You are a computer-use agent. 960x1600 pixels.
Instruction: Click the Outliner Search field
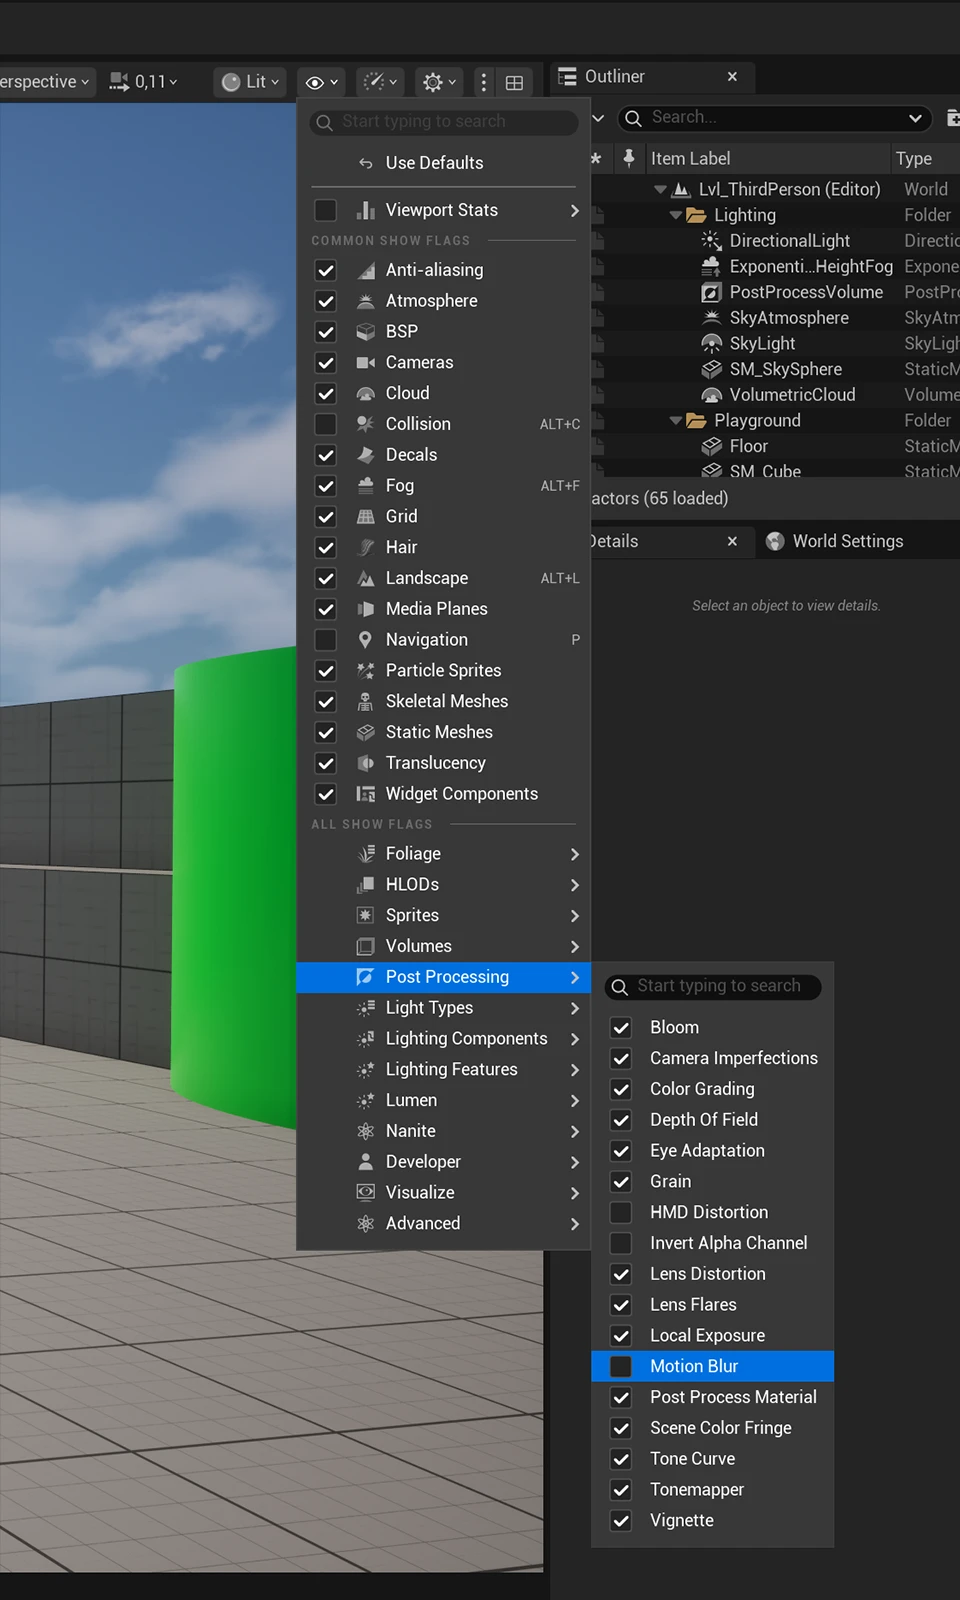click(x=775, y=118)
